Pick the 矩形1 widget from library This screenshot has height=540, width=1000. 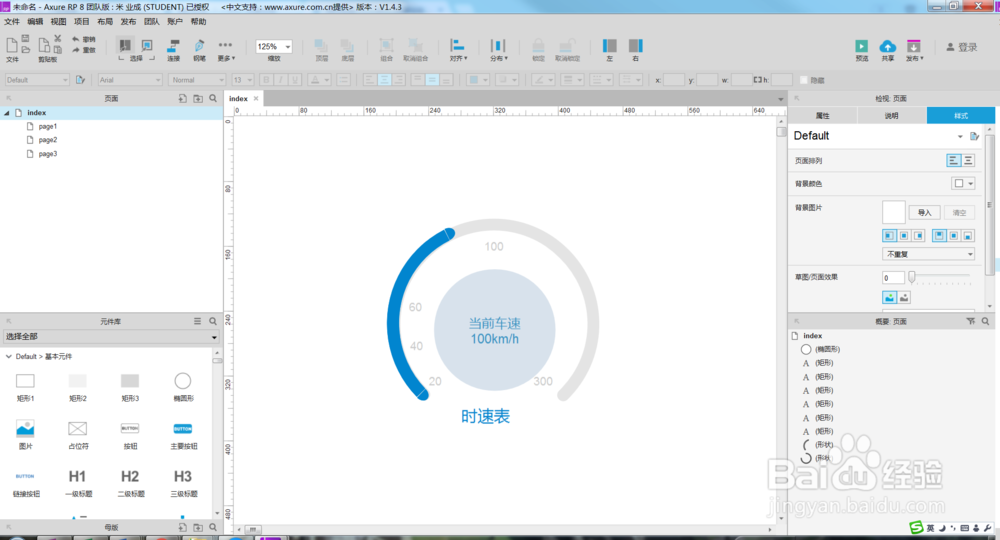point(25,386)
